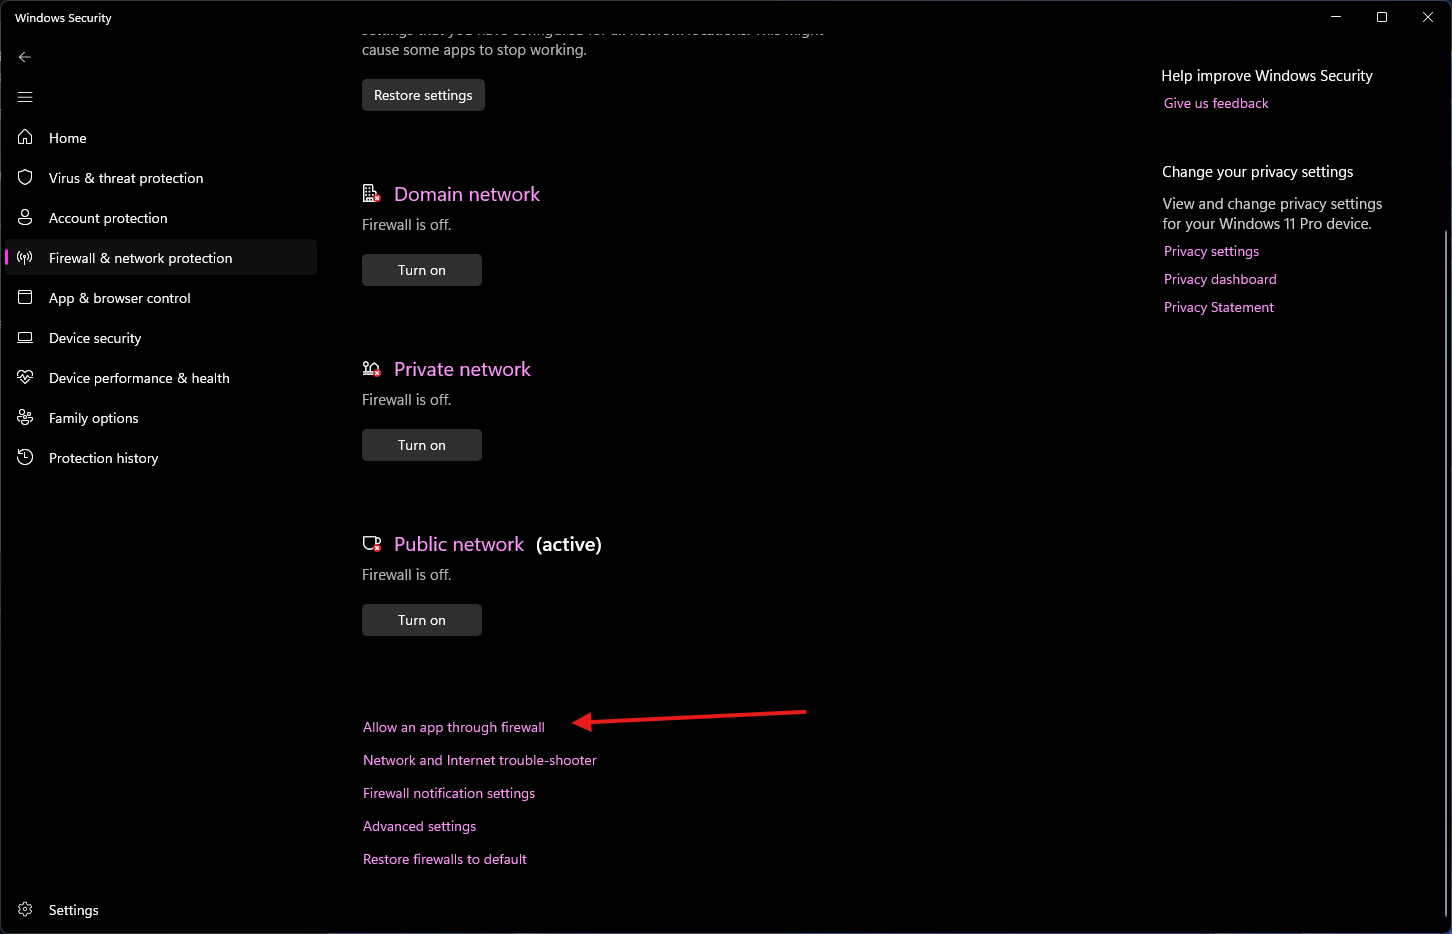This screenshot has width=1452, height=934.
Task: Click the Private network icon
Action: tap(372, 368)
